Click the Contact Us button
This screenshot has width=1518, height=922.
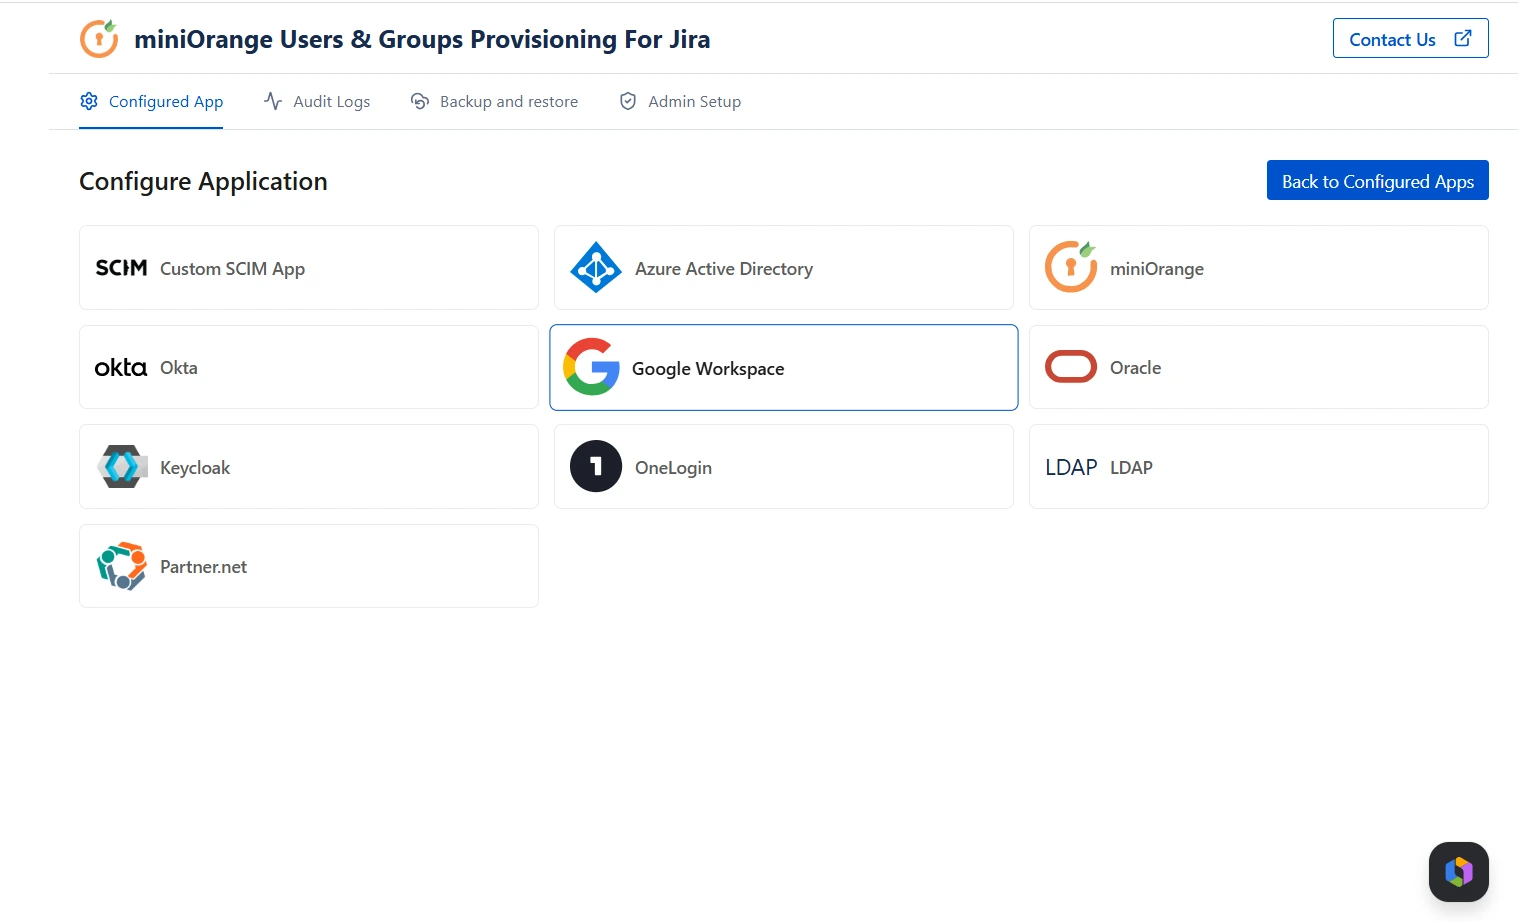(1410, 38)
